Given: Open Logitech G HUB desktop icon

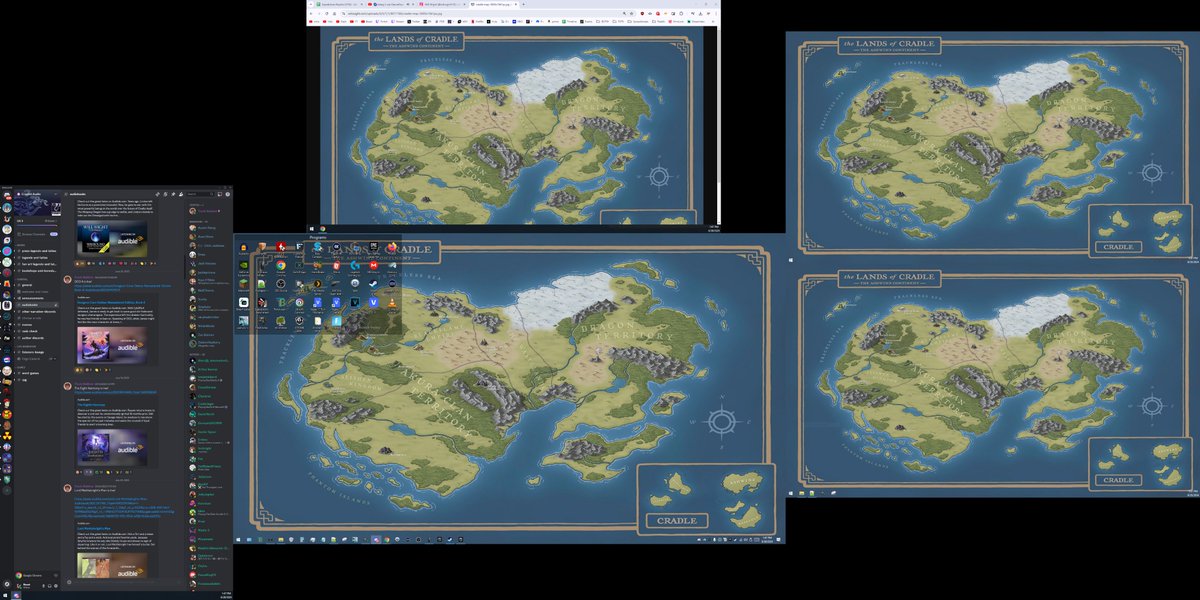Looking at the screenshot, I should click(x=355, y=265).
